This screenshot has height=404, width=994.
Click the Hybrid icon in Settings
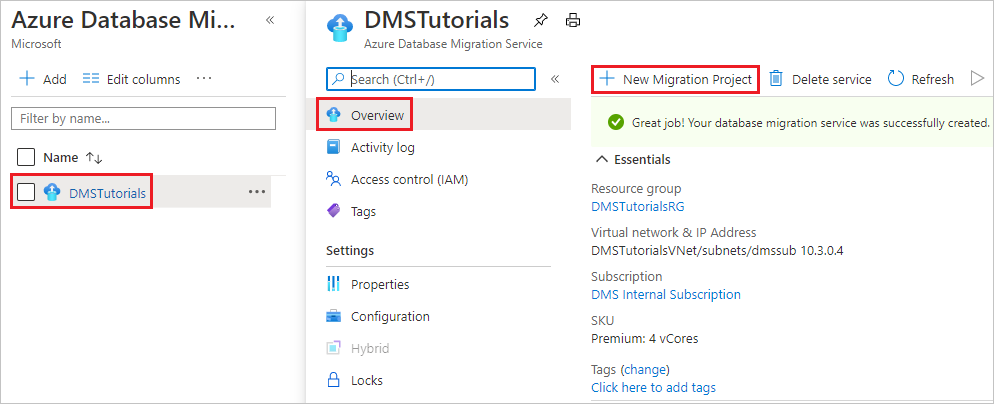pyautogui.click(x=333, y=348)
